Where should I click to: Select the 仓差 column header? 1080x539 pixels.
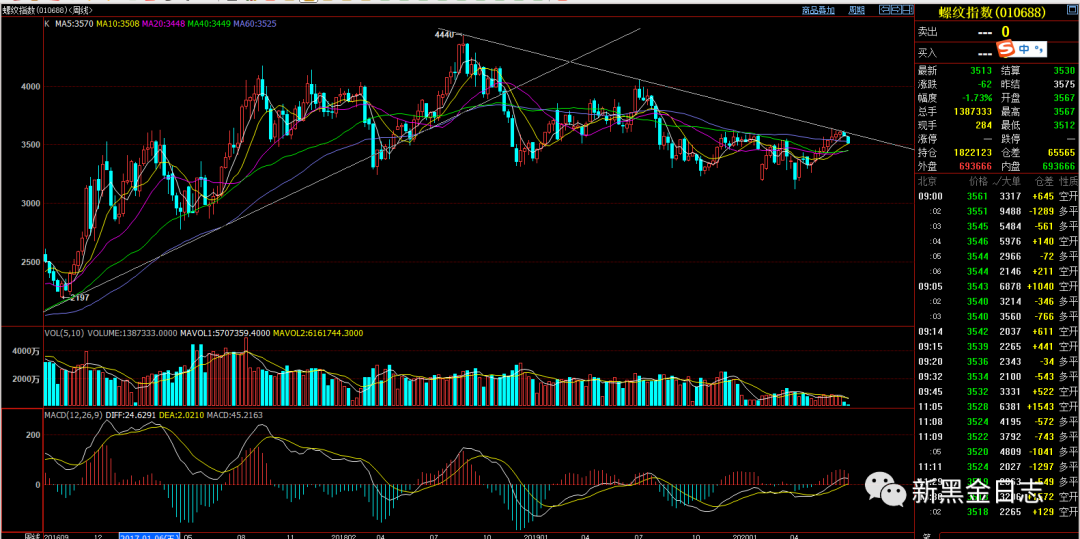[1046, 181]
